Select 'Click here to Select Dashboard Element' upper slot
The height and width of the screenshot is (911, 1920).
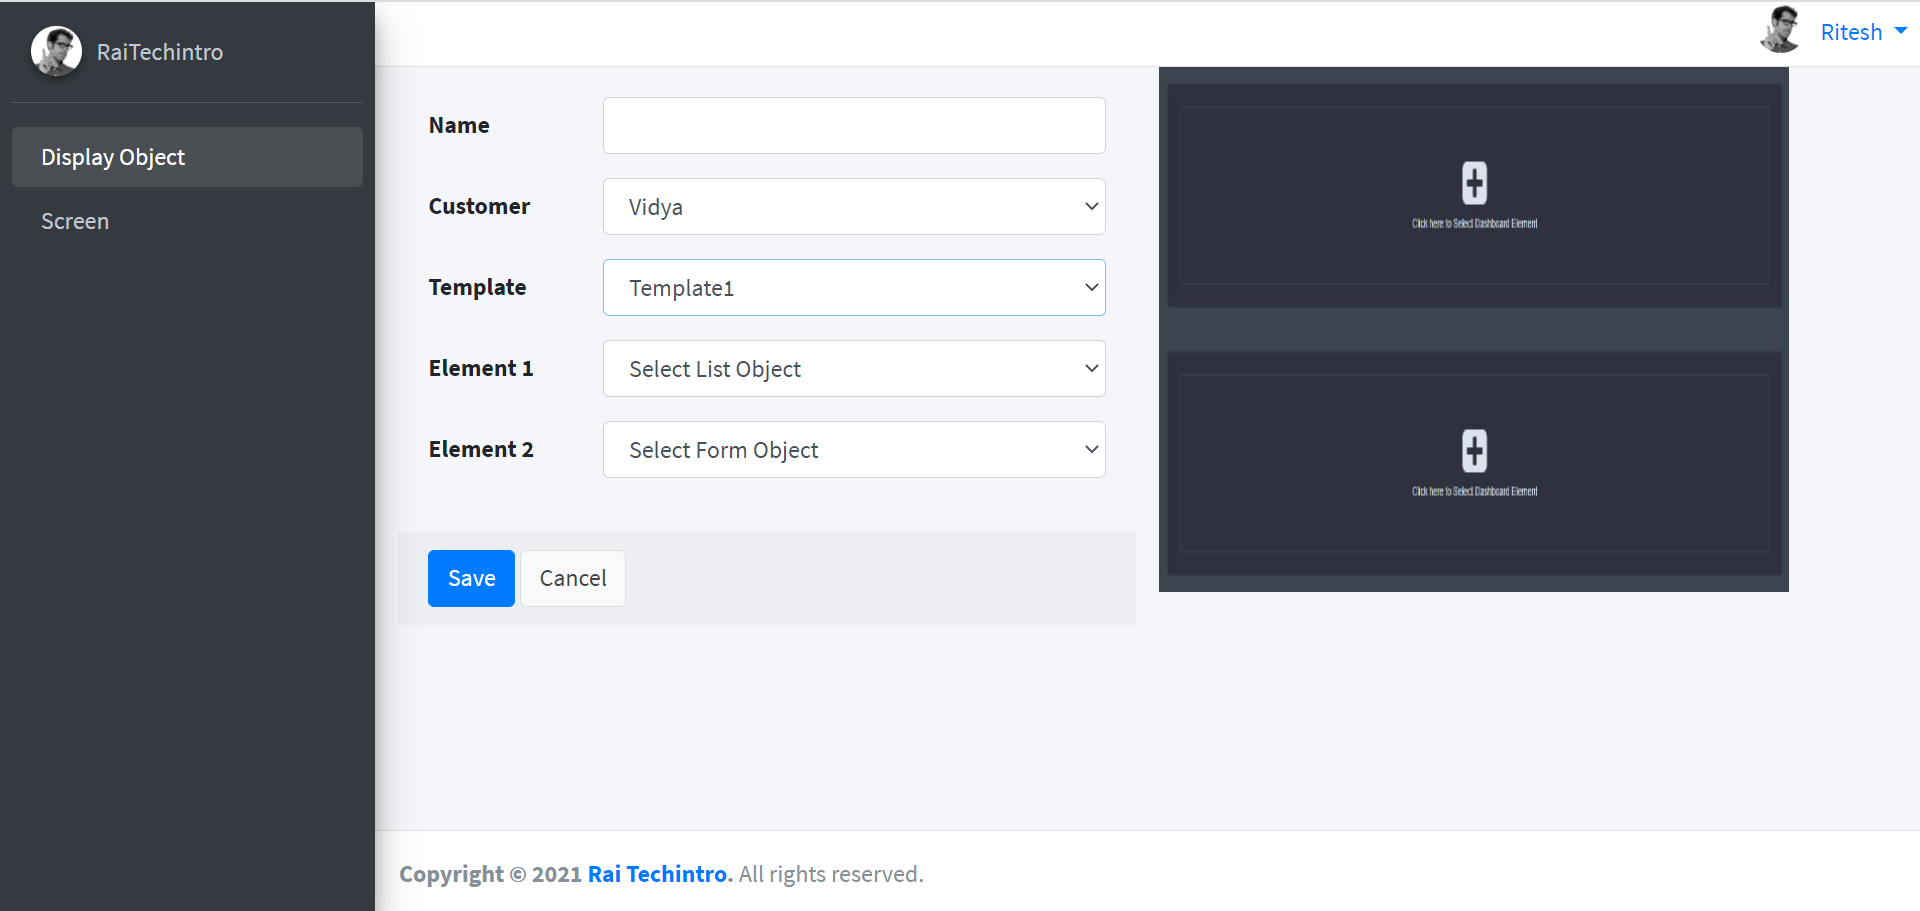pyautogui.click(x=1474, y=224)
